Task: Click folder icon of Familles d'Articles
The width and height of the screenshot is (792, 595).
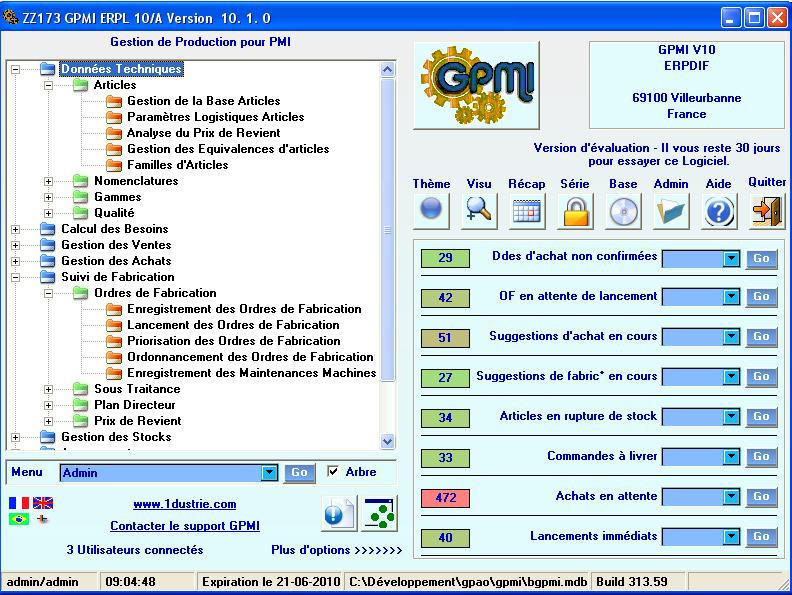Action: (114, 165)
